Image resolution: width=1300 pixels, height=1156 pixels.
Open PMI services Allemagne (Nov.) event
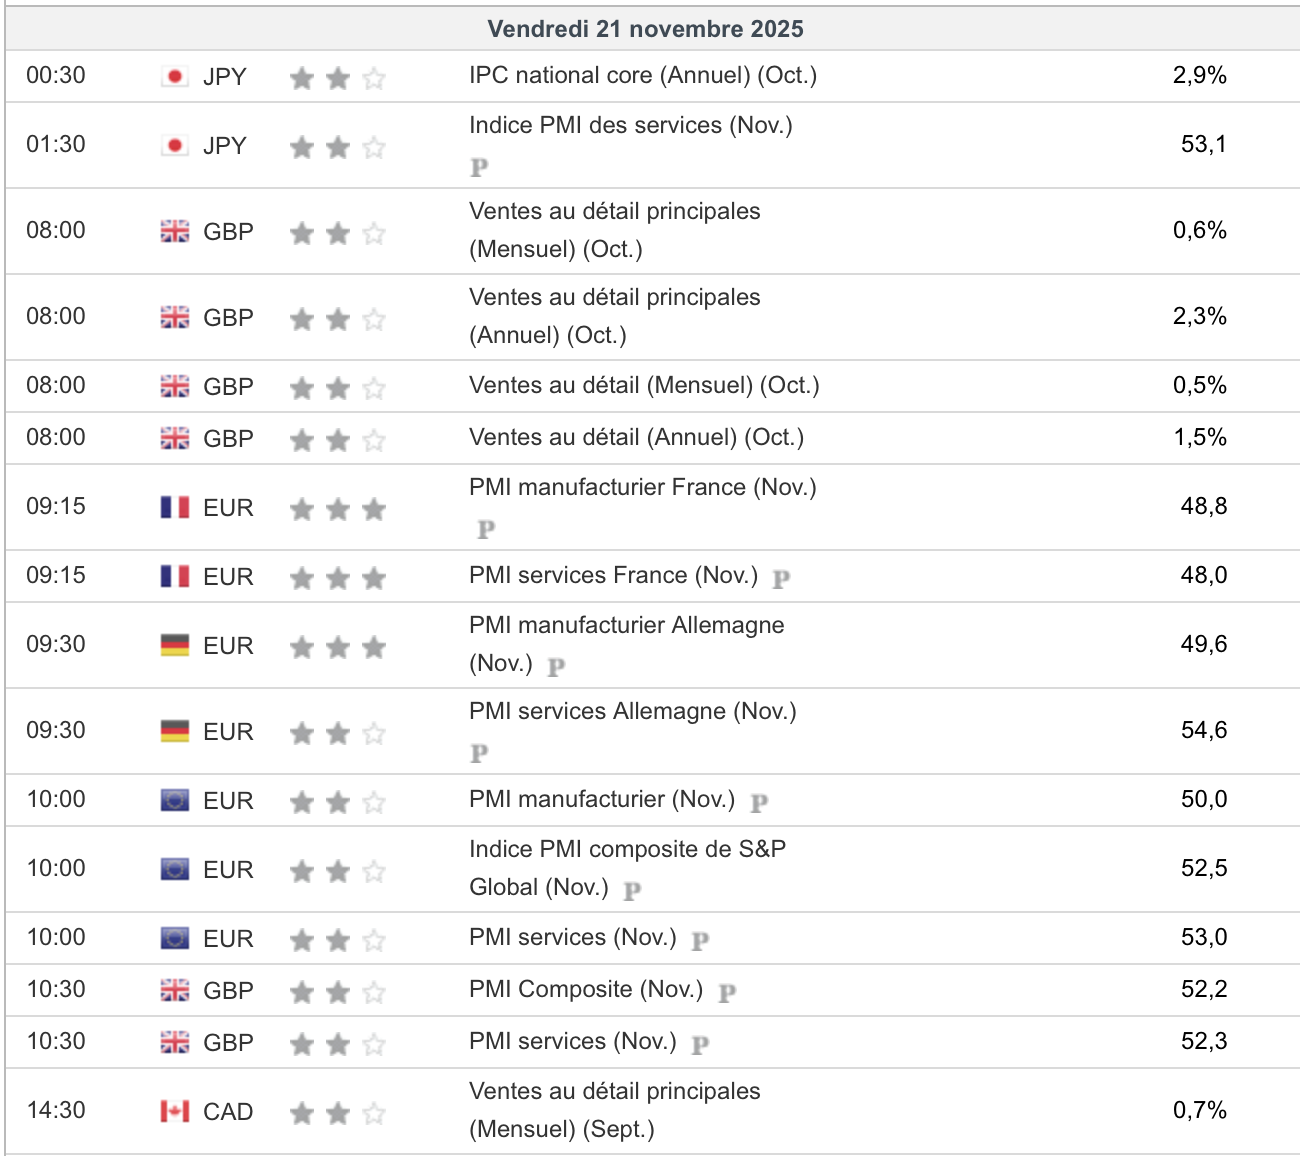click(x=633, y=712)
